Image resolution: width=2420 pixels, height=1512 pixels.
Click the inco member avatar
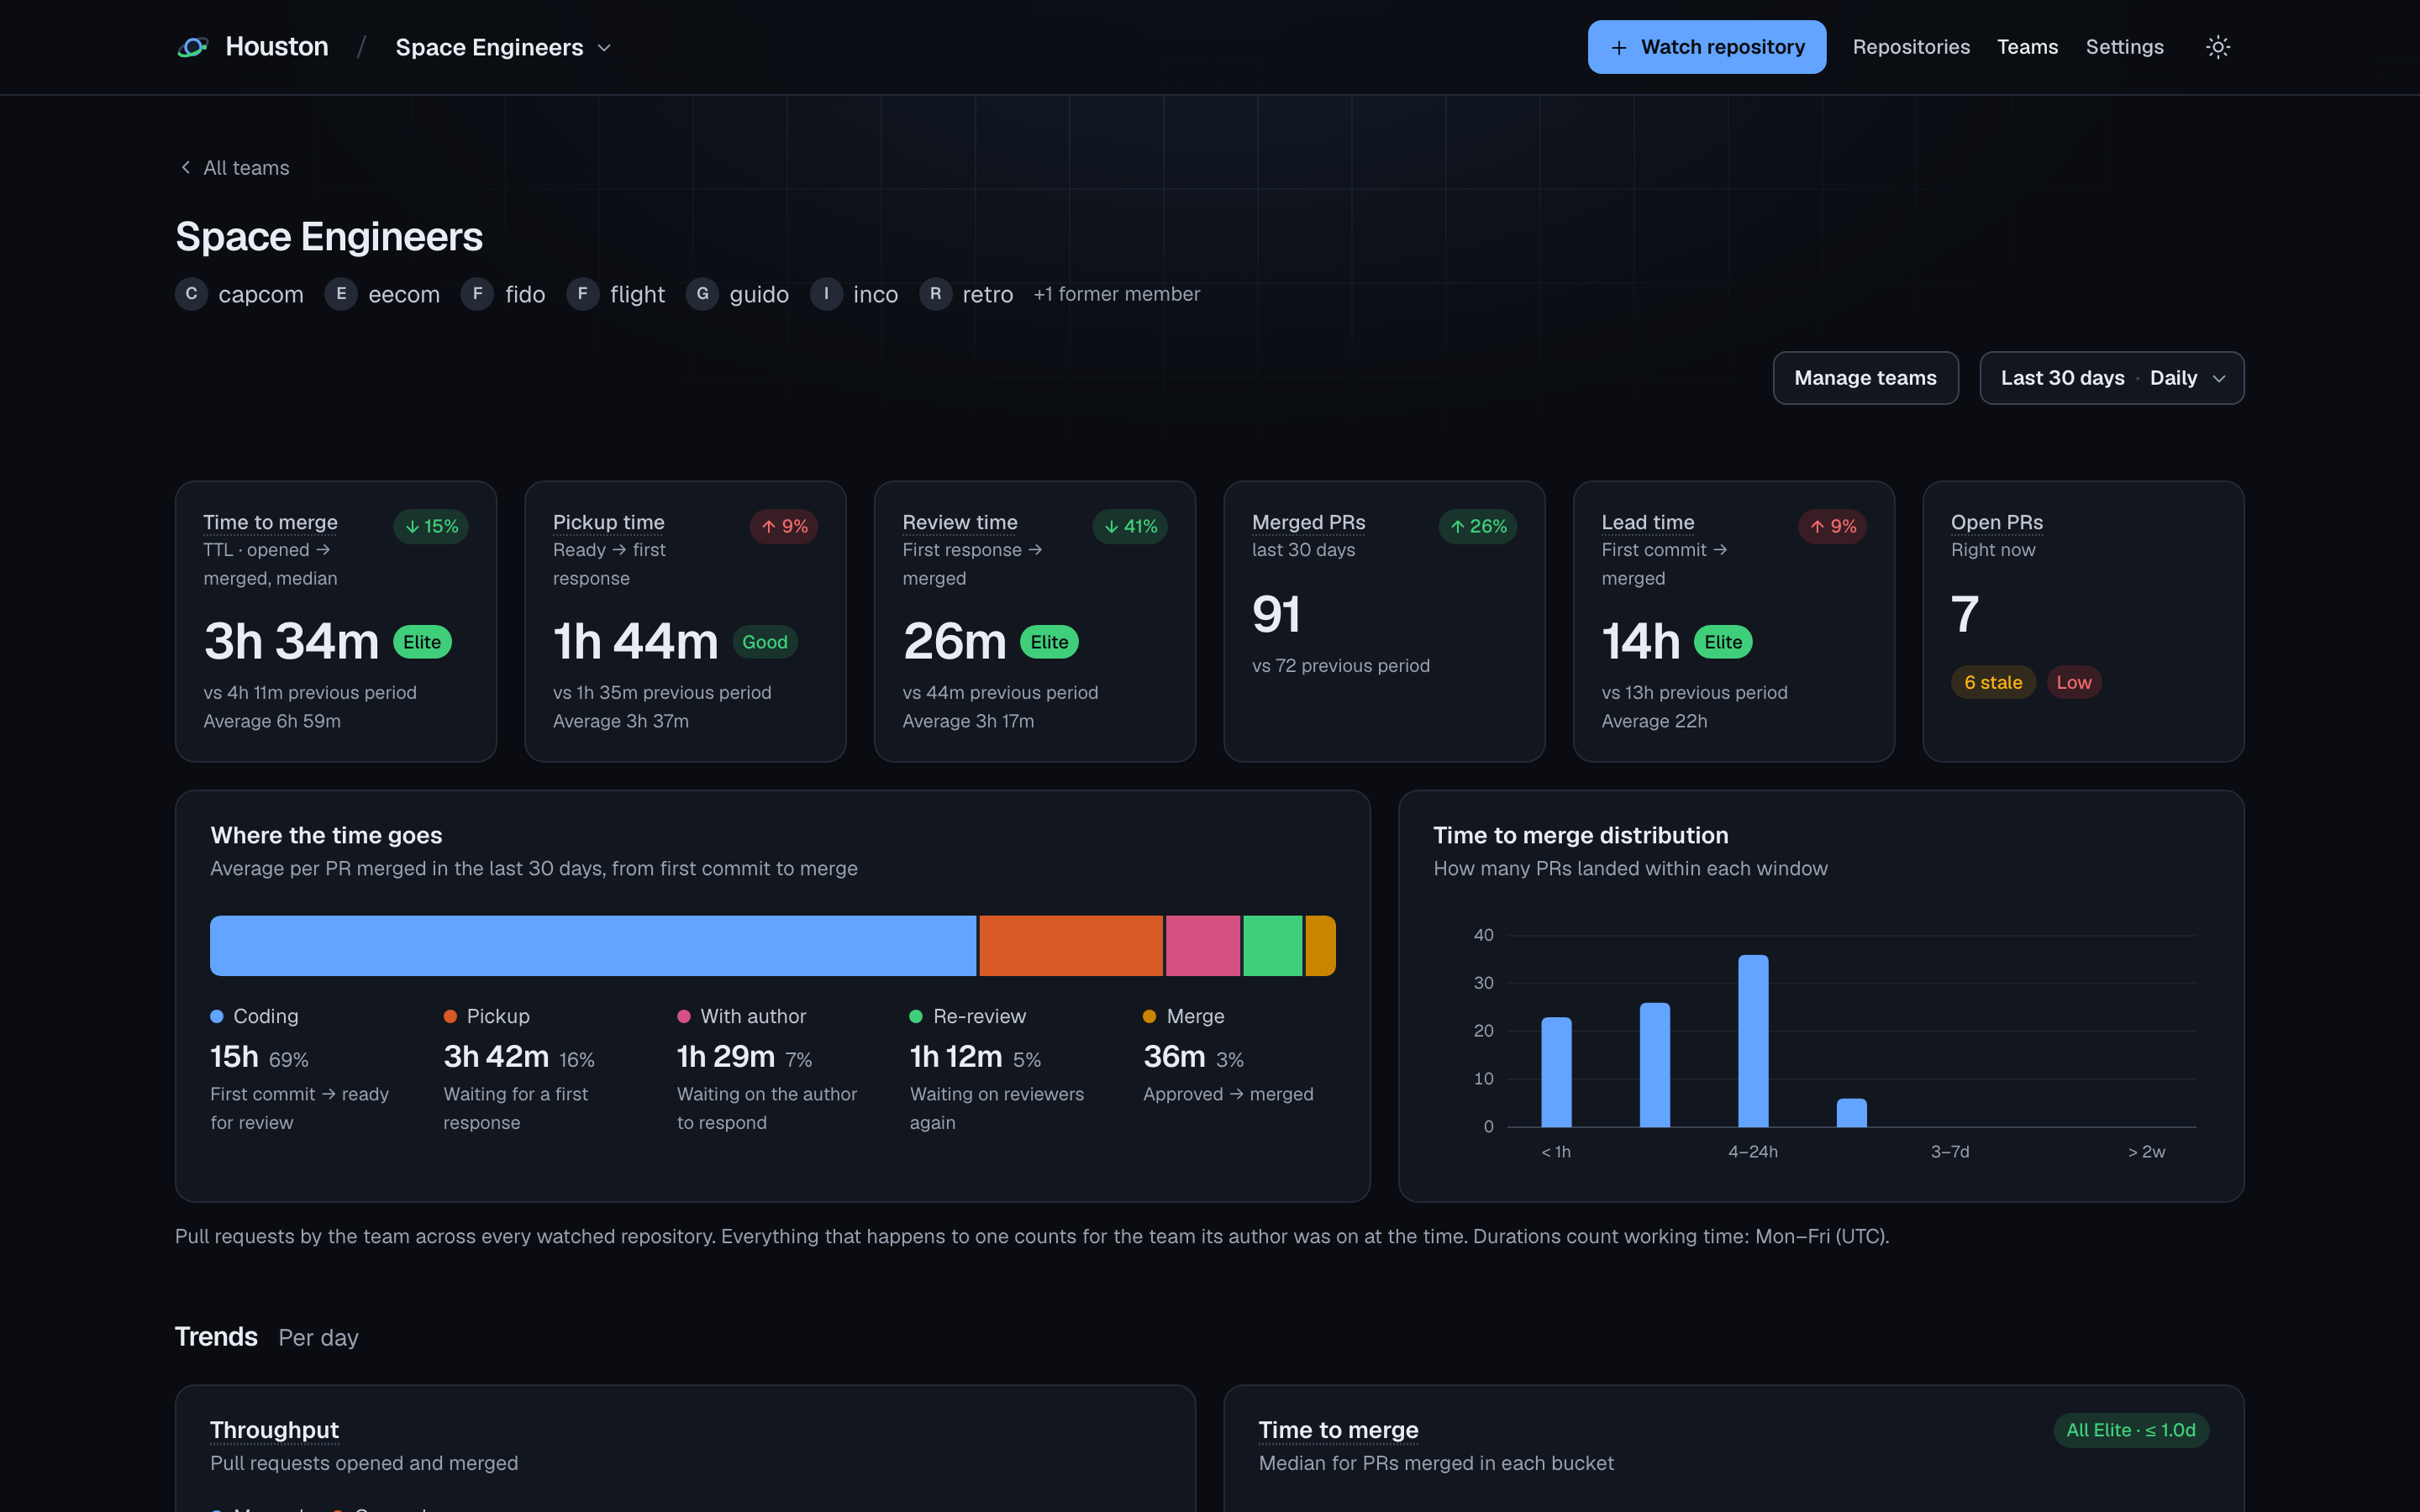(x=826, y=294)
